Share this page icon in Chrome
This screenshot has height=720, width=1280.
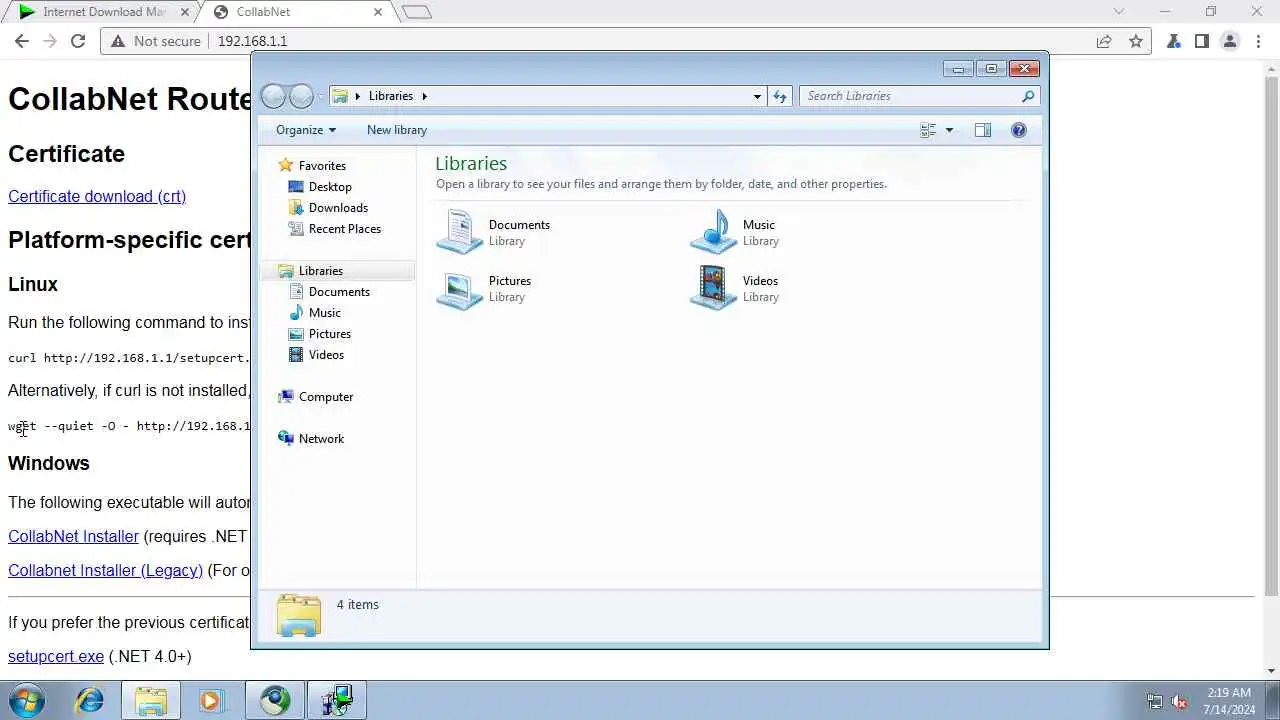pyautogui.click(x=1104, y=41)
